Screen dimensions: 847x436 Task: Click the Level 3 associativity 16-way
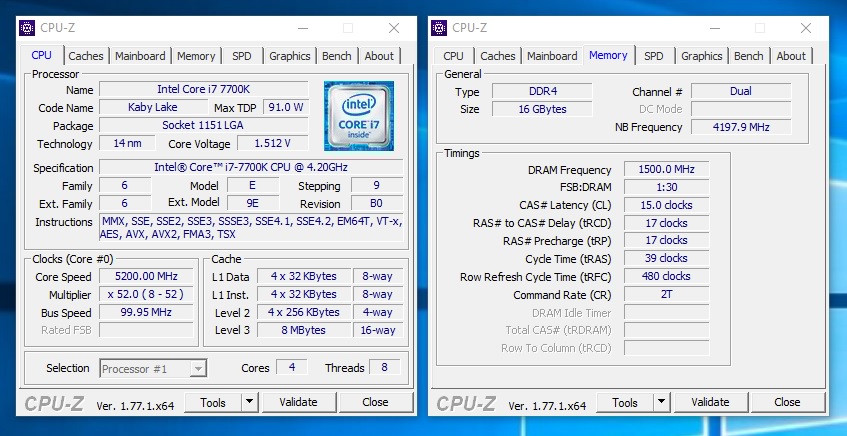(x=378, y=330)
